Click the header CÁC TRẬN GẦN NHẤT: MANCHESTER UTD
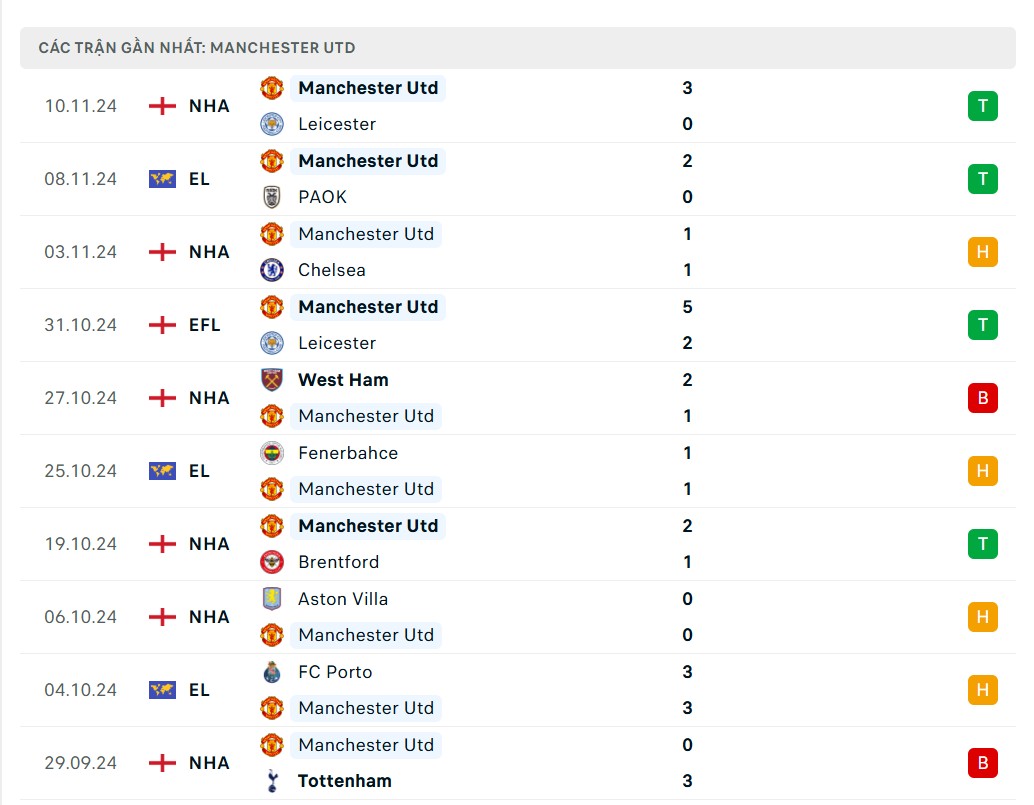The height and width of the screenshot is (805, 1034). pos(196,47)
